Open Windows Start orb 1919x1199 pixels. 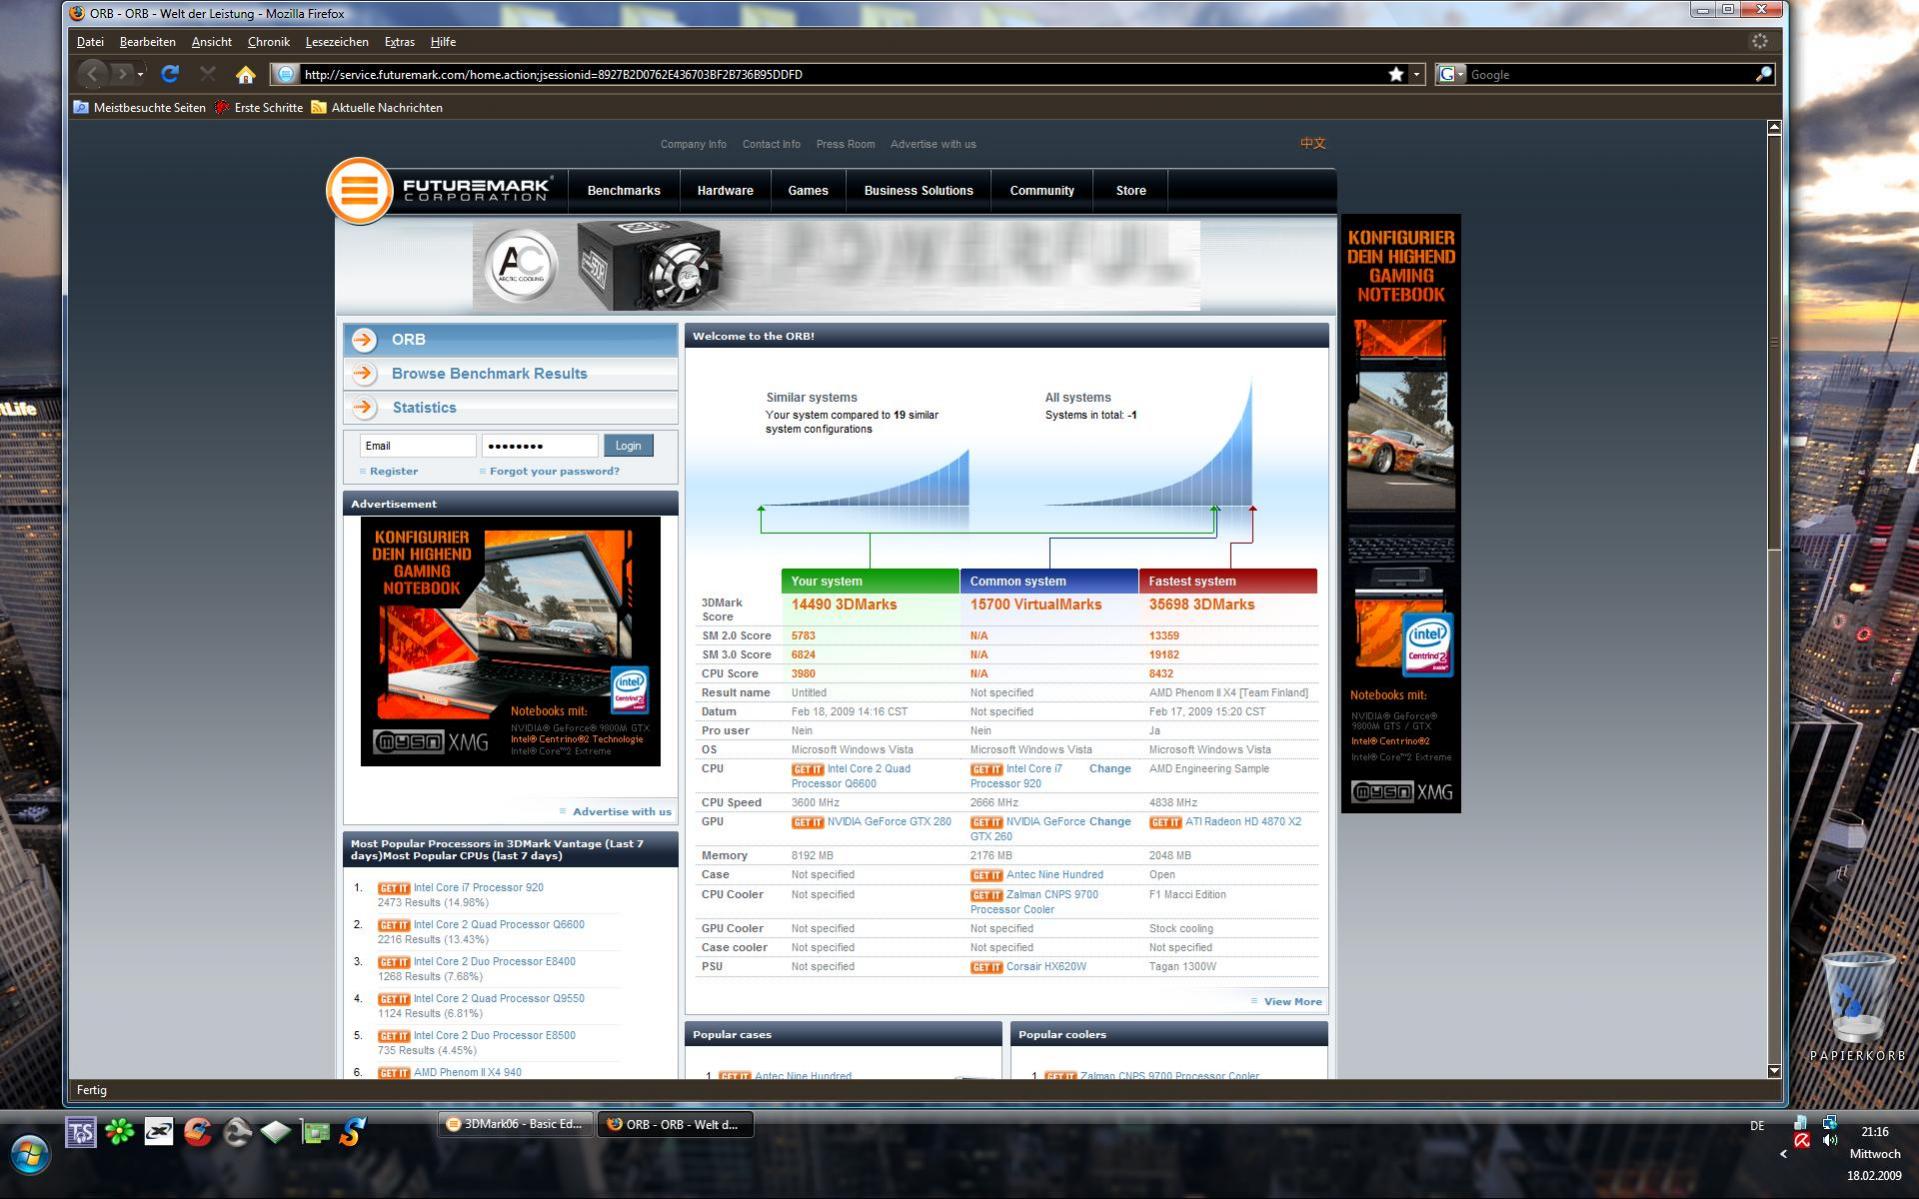[x=30, y=1155]
